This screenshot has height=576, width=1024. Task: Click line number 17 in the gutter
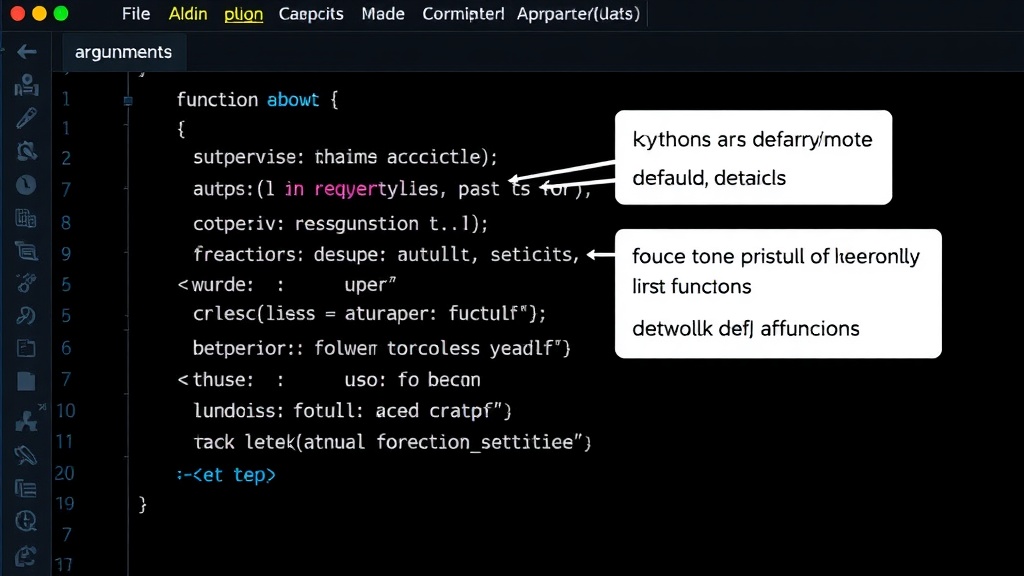point(64,564)
